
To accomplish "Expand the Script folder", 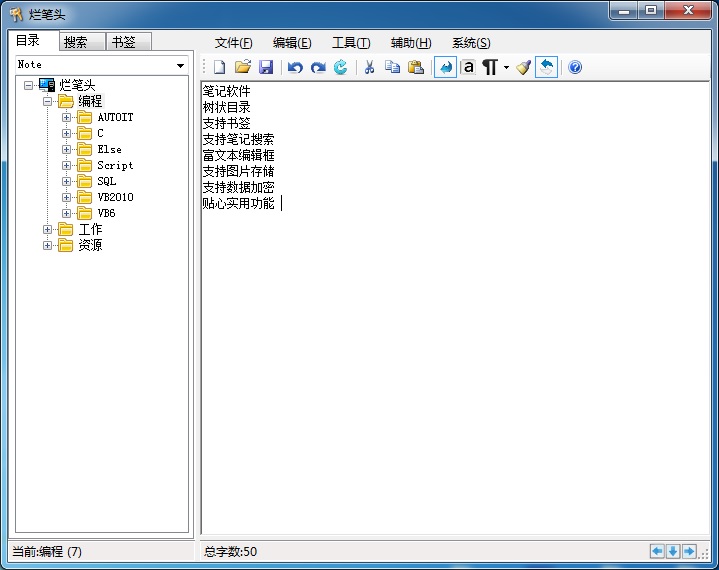I will click(x=66, y=165).
